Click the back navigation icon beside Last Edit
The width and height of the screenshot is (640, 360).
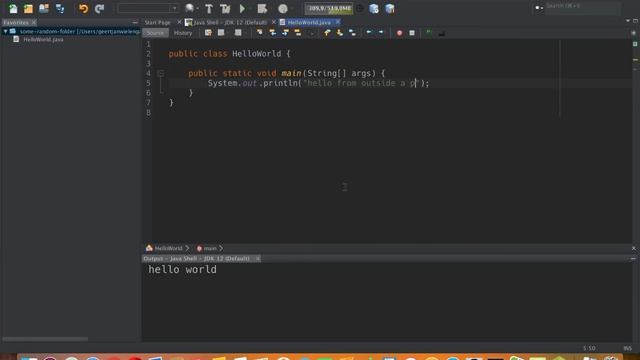pyautogui.click(x=221, y=33)
